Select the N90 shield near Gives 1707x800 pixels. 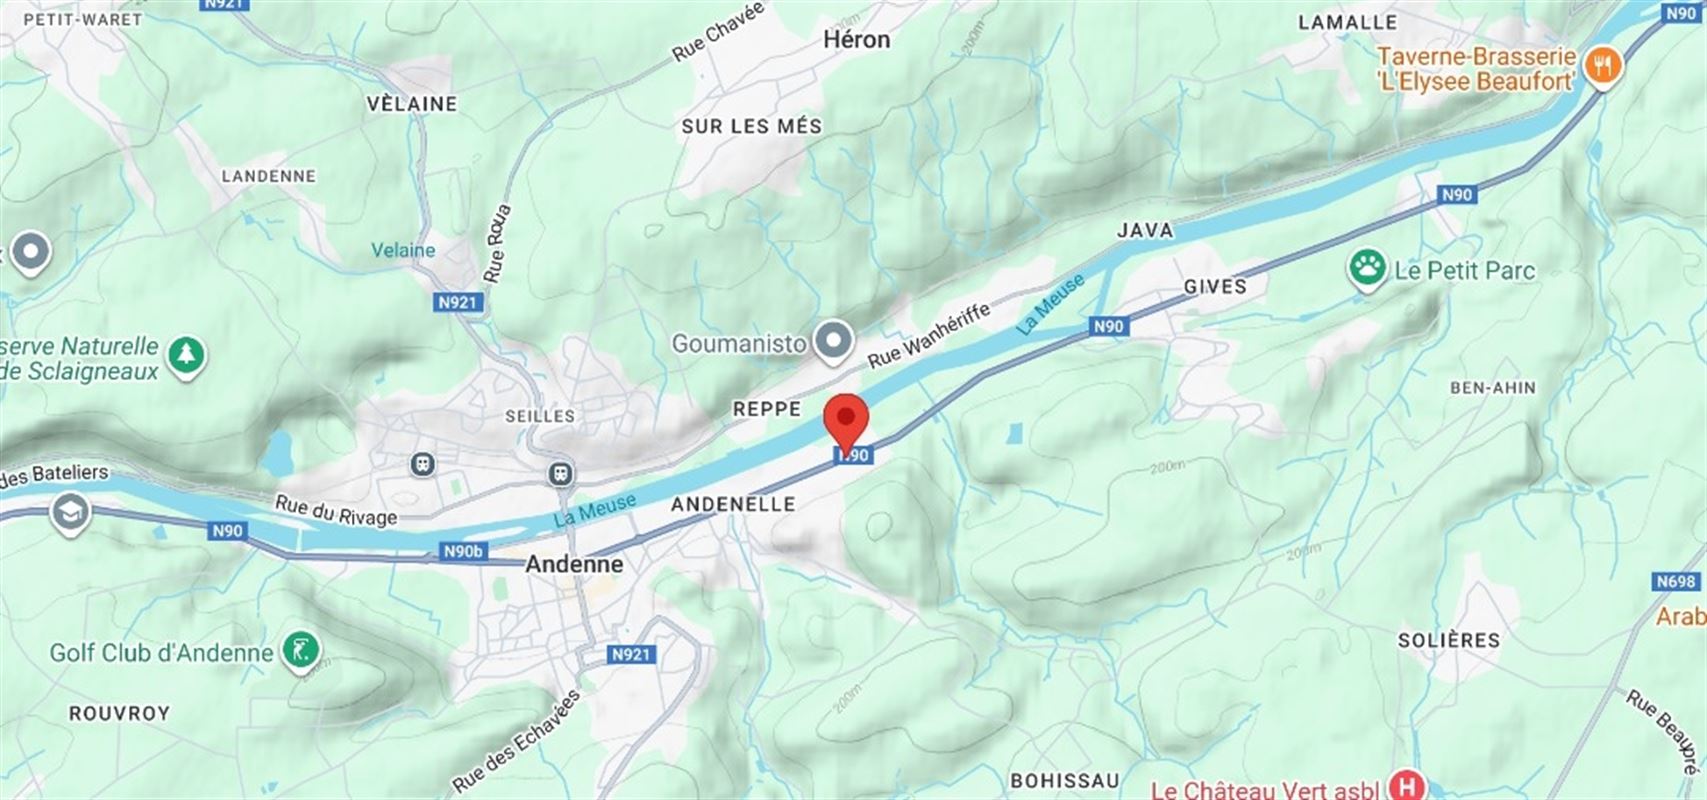(1108, 326)
